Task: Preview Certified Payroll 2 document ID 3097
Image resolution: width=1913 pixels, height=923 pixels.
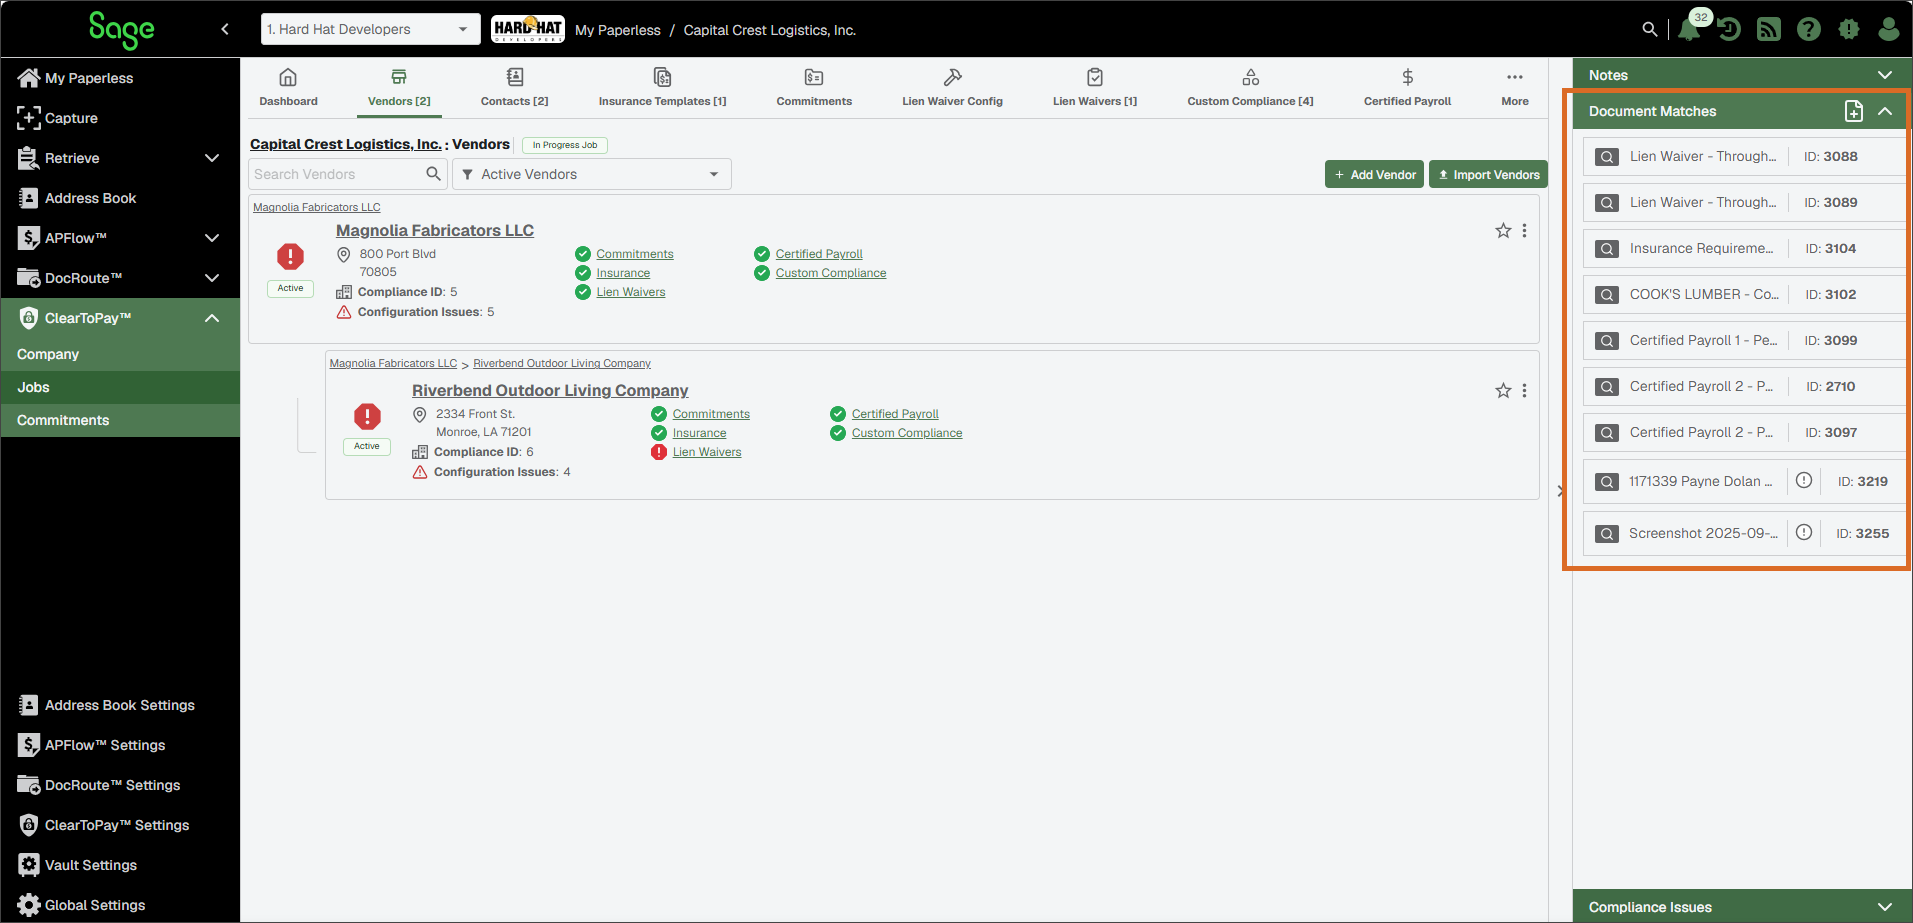Action: coord(1607,433)
